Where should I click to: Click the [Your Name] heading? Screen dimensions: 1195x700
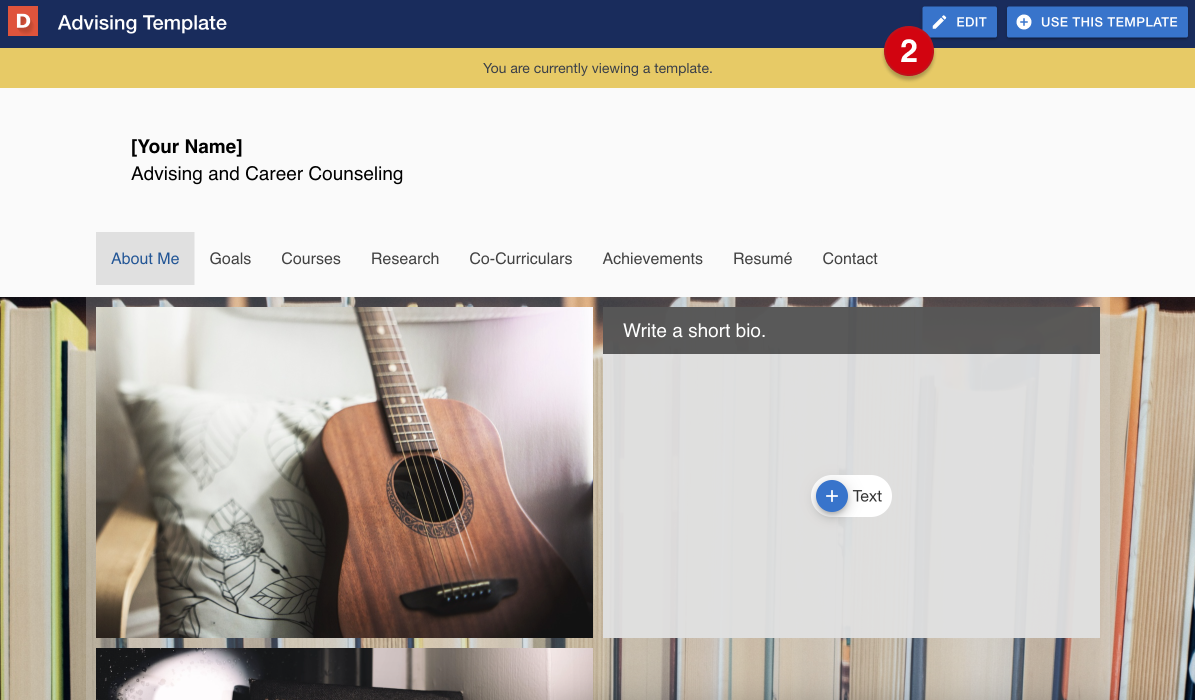click(187, 146)
